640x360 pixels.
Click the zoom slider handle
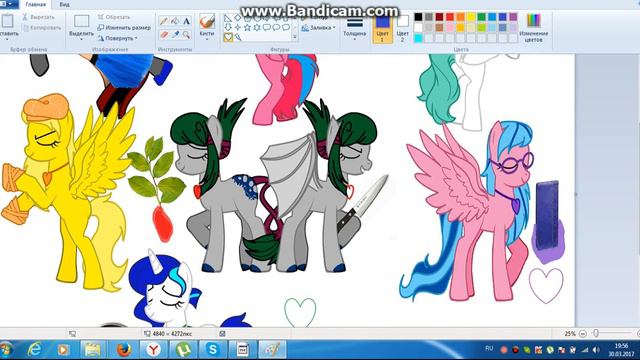click(x=596, y=333)
